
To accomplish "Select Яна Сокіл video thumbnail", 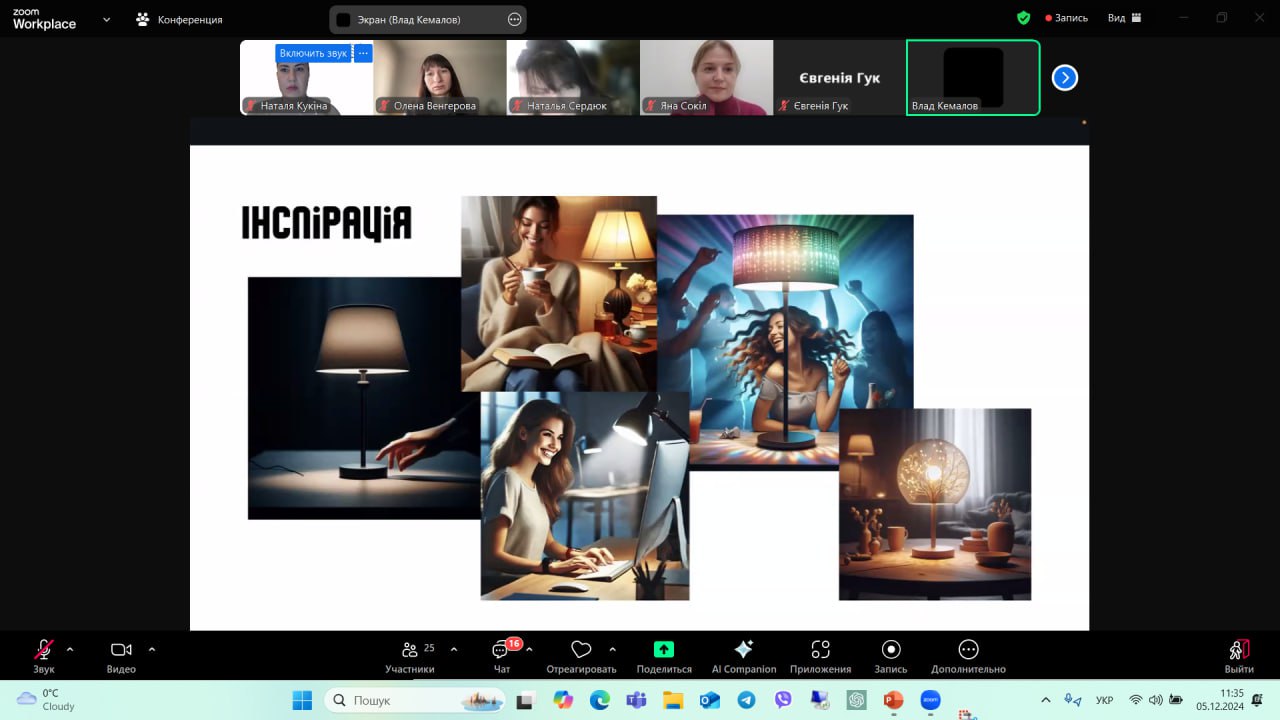I will tap(706, 77).
